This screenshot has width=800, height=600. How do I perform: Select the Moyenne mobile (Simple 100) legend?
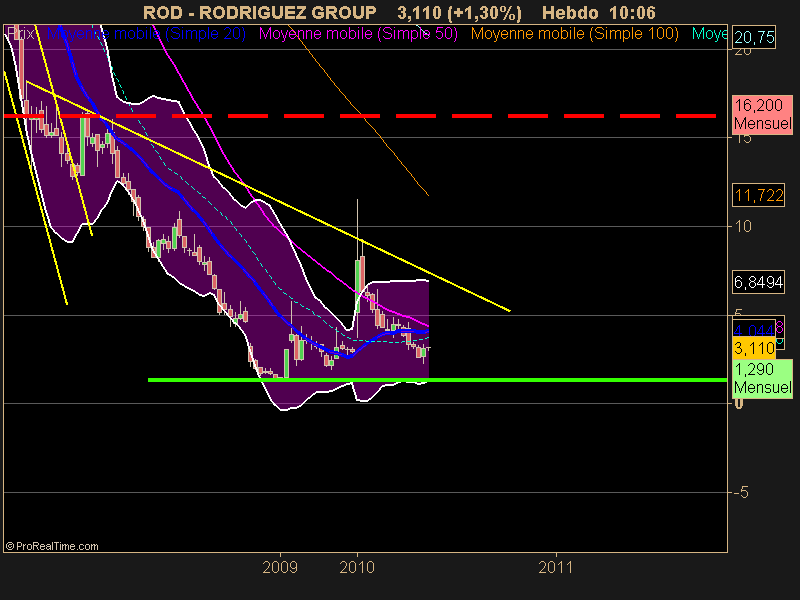574,34
